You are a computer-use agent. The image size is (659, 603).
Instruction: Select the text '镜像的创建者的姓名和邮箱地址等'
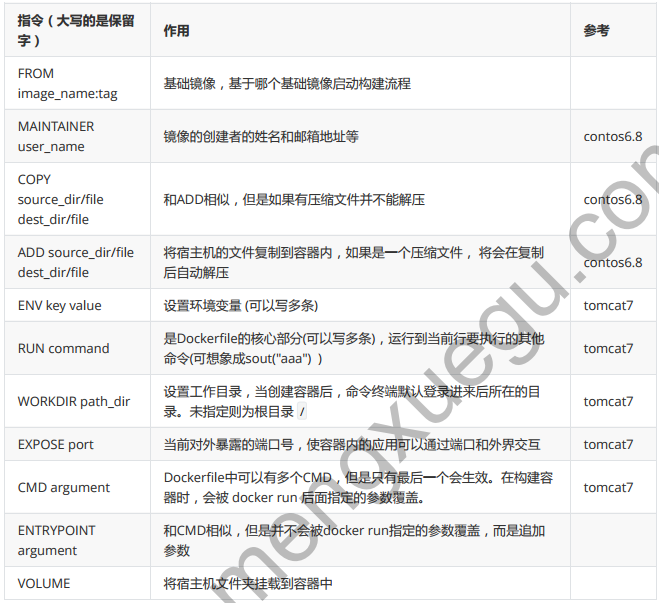pyautogui.click(x=261, y=137)
